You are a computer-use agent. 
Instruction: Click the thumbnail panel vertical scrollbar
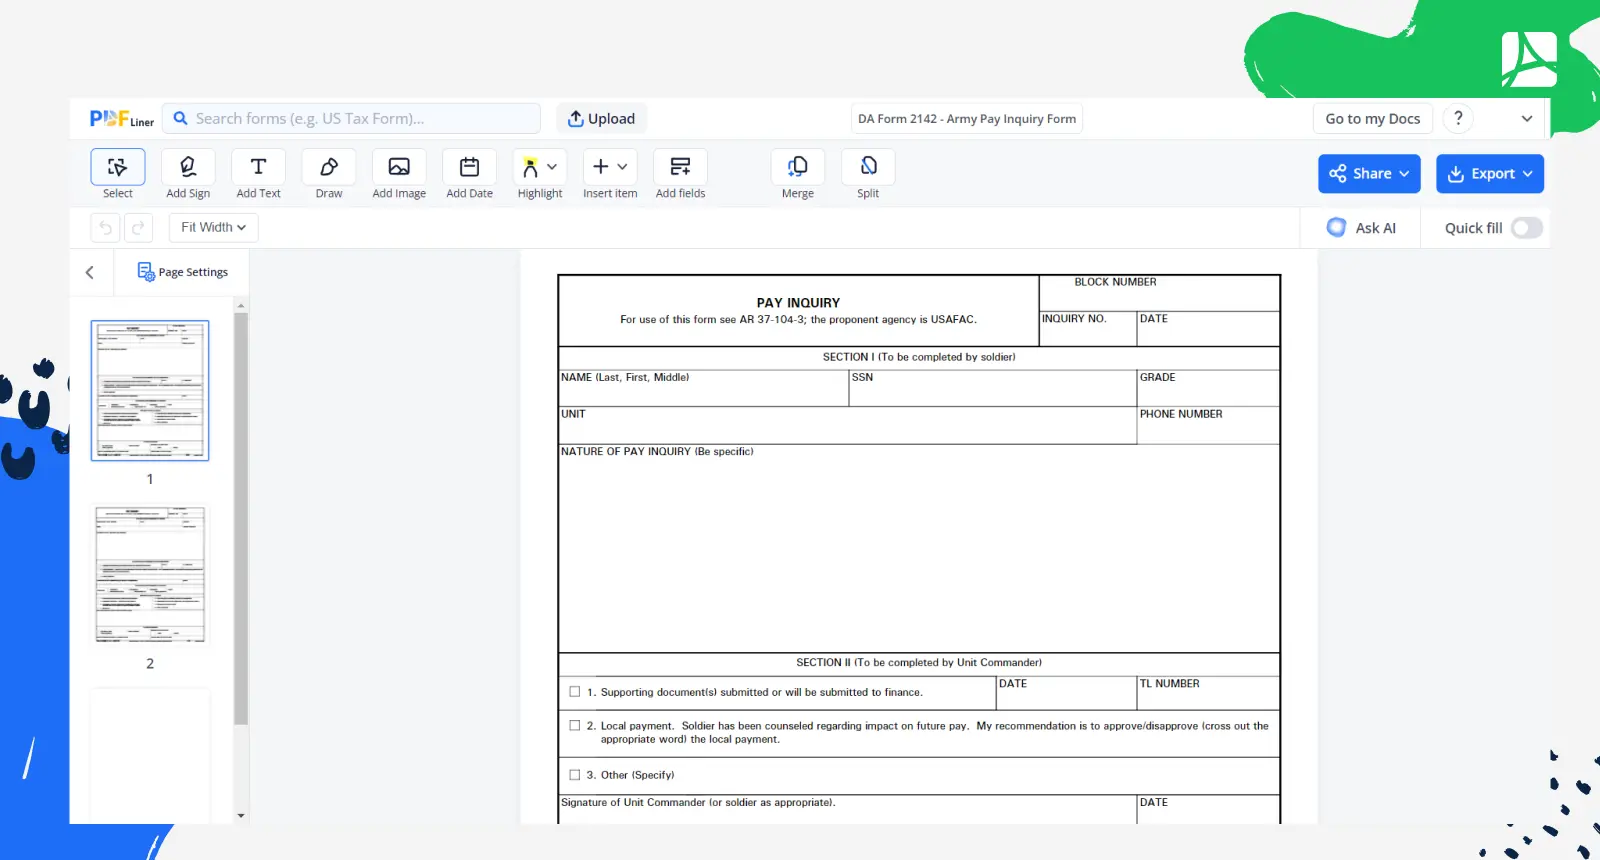click(x=241, y=518)
